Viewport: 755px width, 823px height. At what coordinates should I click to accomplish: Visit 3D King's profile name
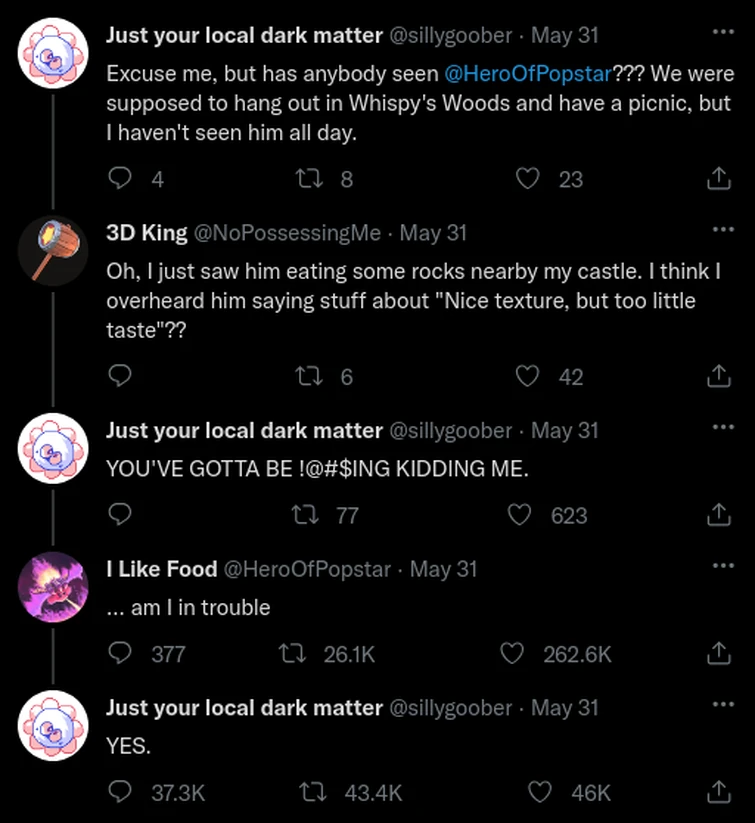click(x=144, y=232)
